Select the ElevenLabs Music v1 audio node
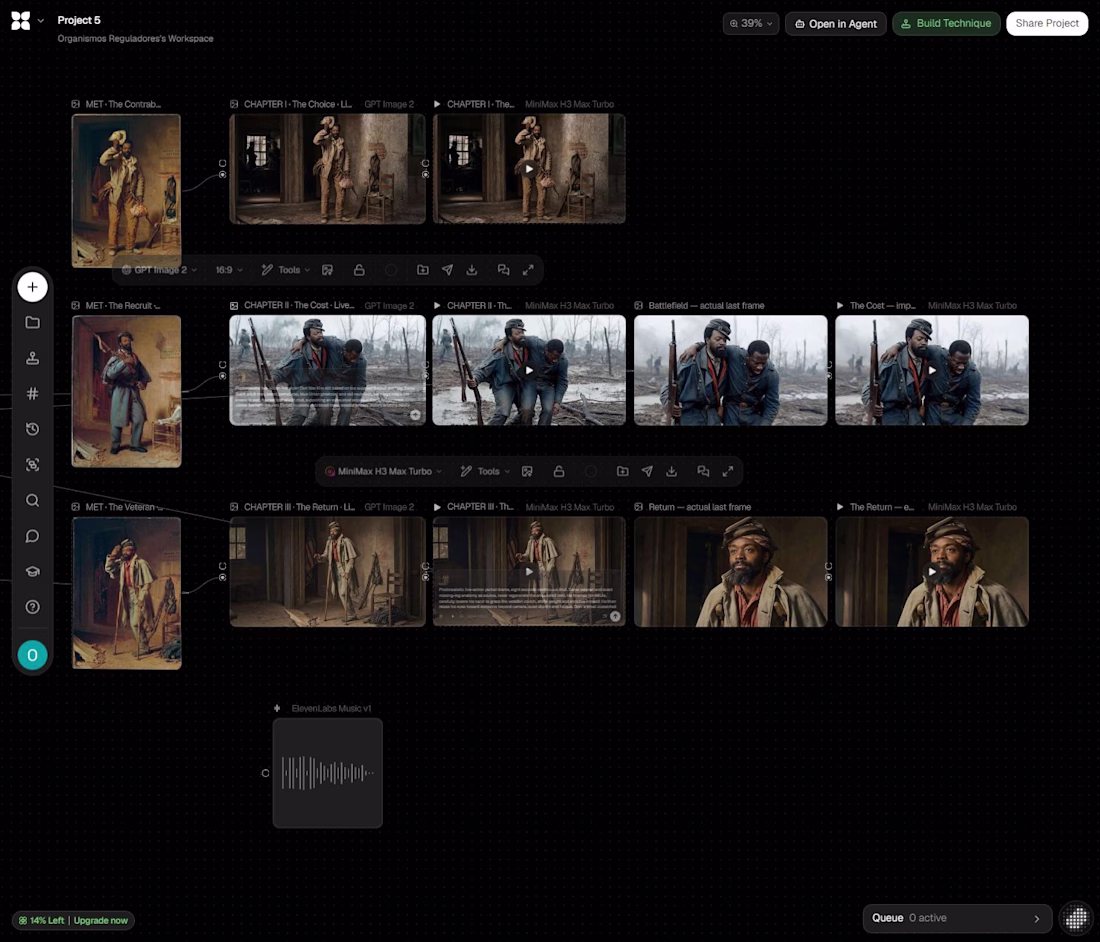The image size is (1100, 942). [x=328, y=773]
